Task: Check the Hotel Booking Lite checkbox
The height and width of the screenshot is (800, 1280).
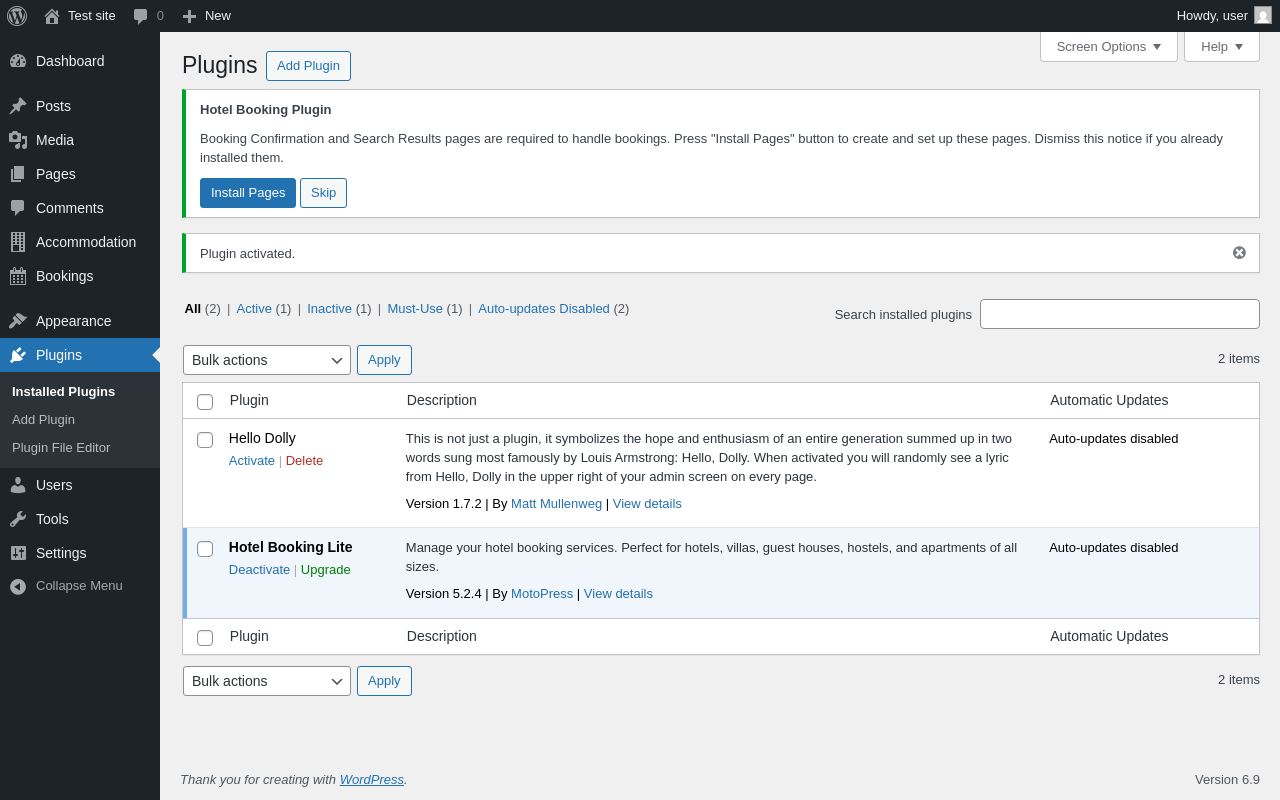Action: coord(205,549)
